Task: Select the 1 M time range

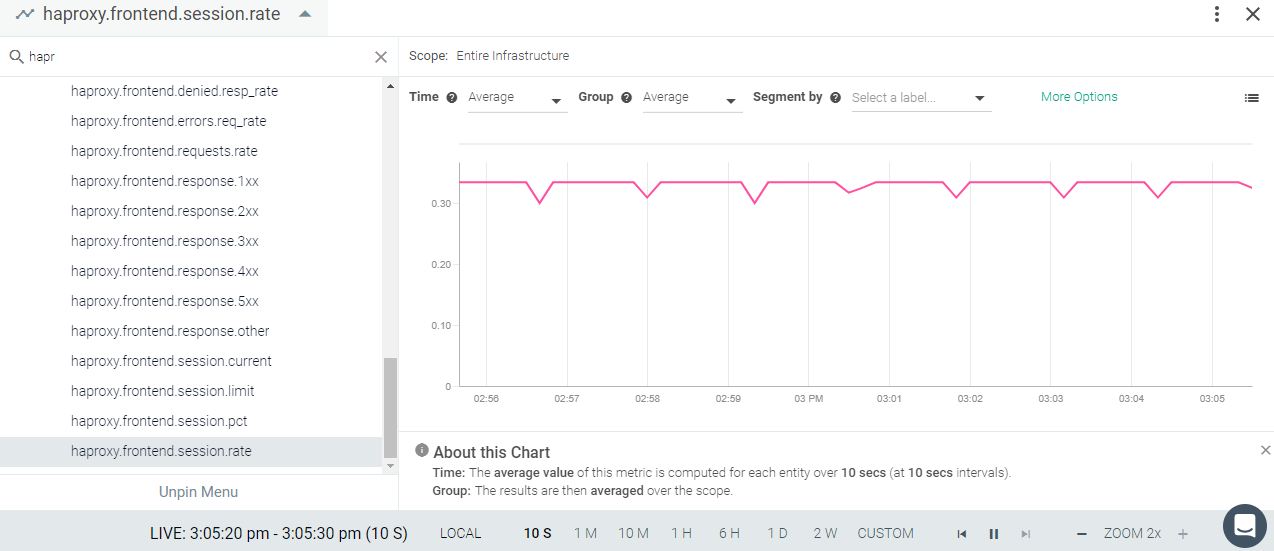Action: tap(585, 533)
